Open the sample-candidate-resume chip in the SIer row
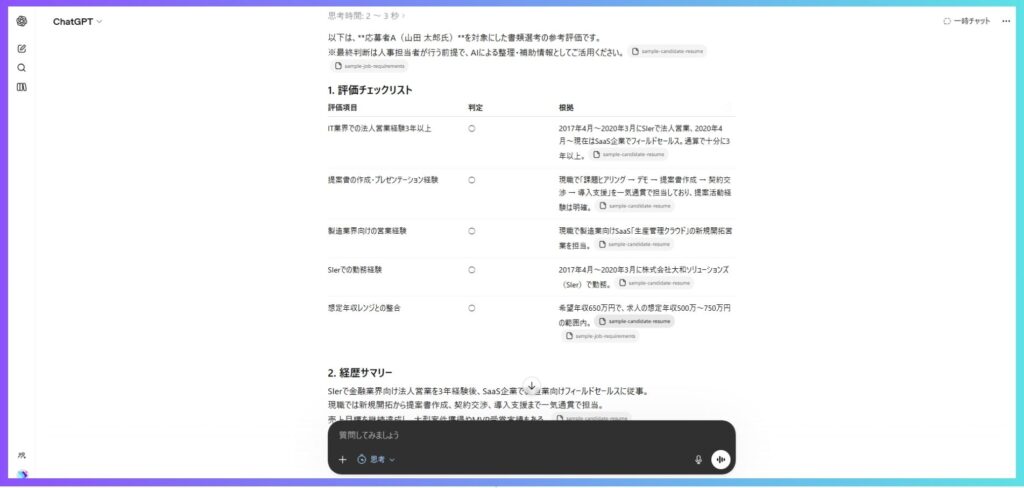This screenshot has width=1024, height=488. click(655, 283)
